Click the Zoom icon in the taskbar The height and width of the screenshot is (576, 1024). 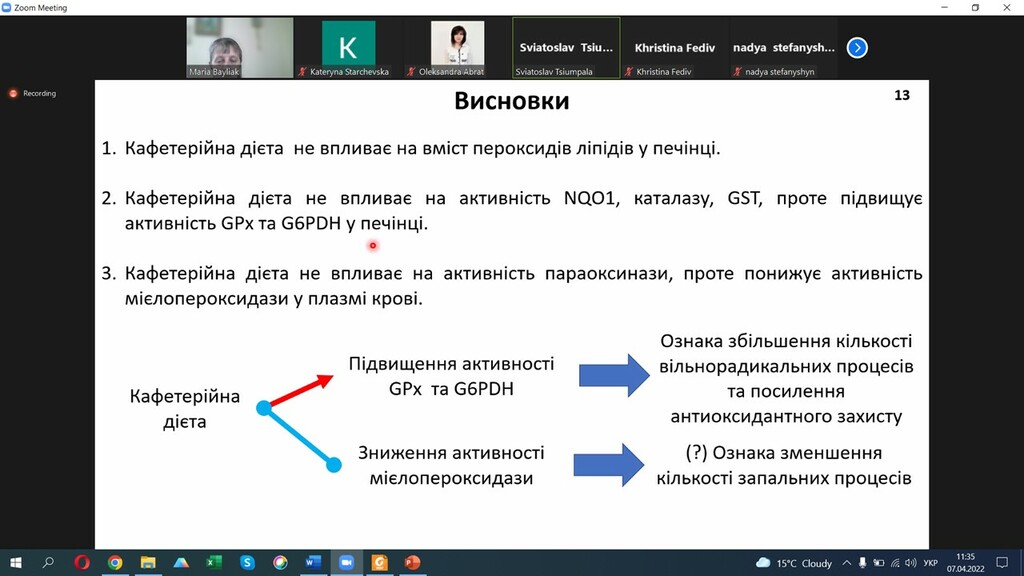click(x=346, y=562)
